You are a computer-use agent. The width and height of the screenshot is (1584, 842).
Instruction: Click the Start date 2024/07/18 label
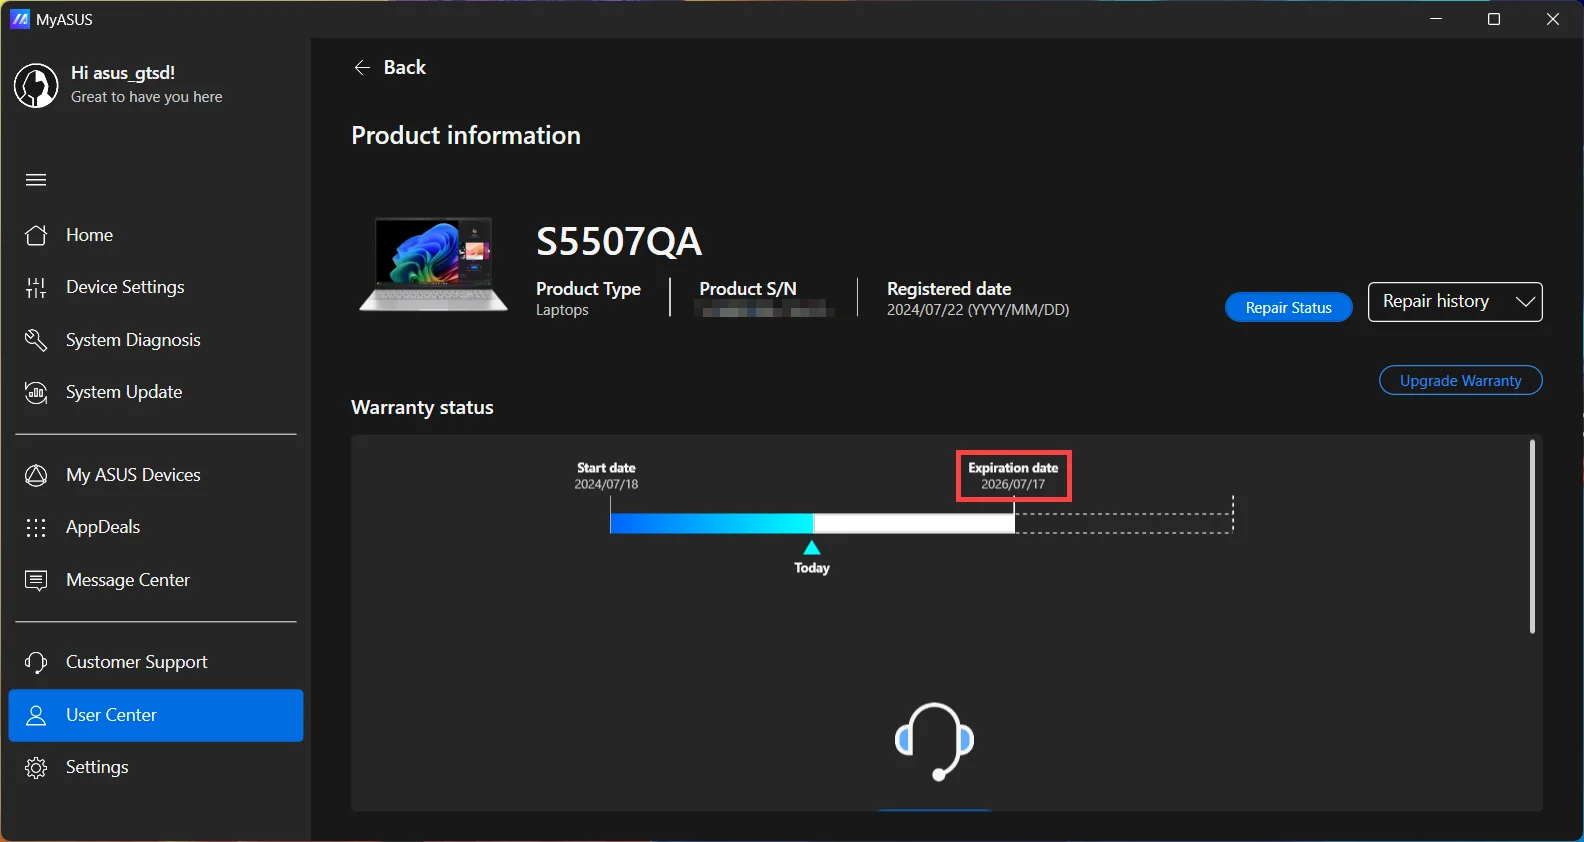click(x=606, y=476)
